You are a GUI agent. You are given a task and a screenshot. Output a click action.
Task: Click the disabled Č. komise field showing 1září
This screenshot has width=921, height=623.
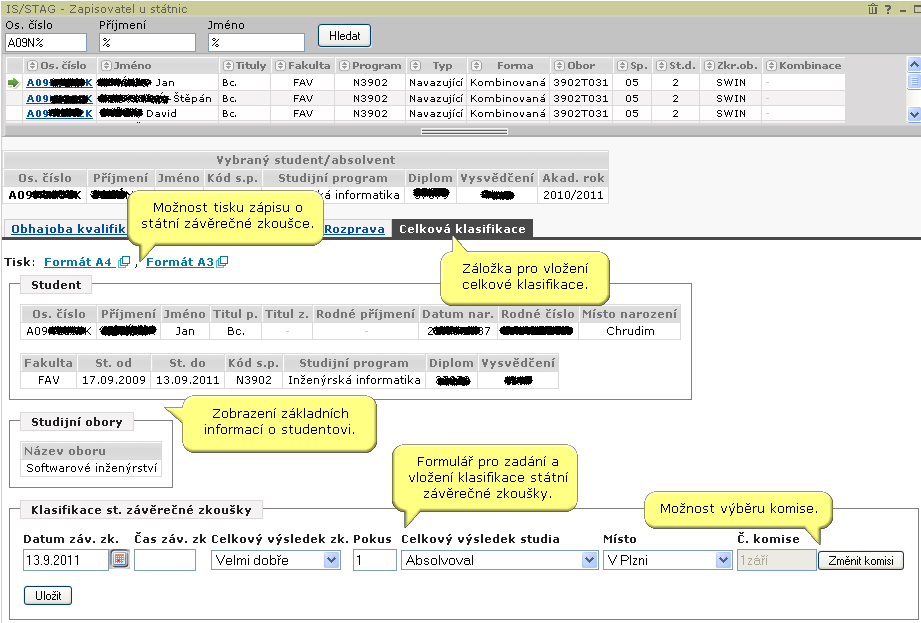tap(777, 560)
